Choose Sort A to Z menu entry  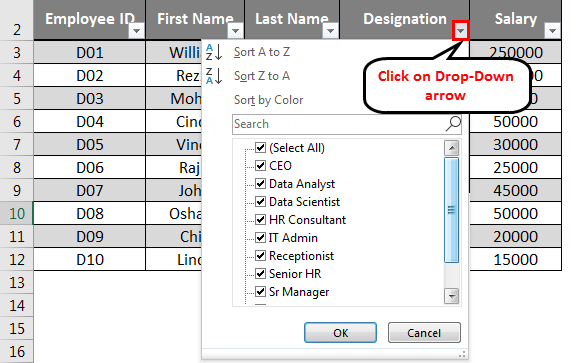pos(262,52)
